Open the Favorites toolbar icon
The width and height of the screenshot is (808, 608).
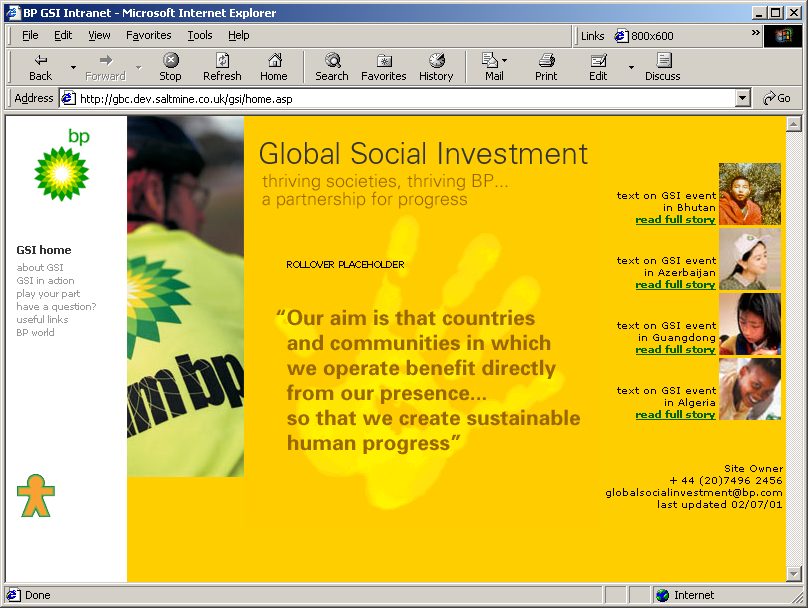pyautogui.click(x=384, y=61)
